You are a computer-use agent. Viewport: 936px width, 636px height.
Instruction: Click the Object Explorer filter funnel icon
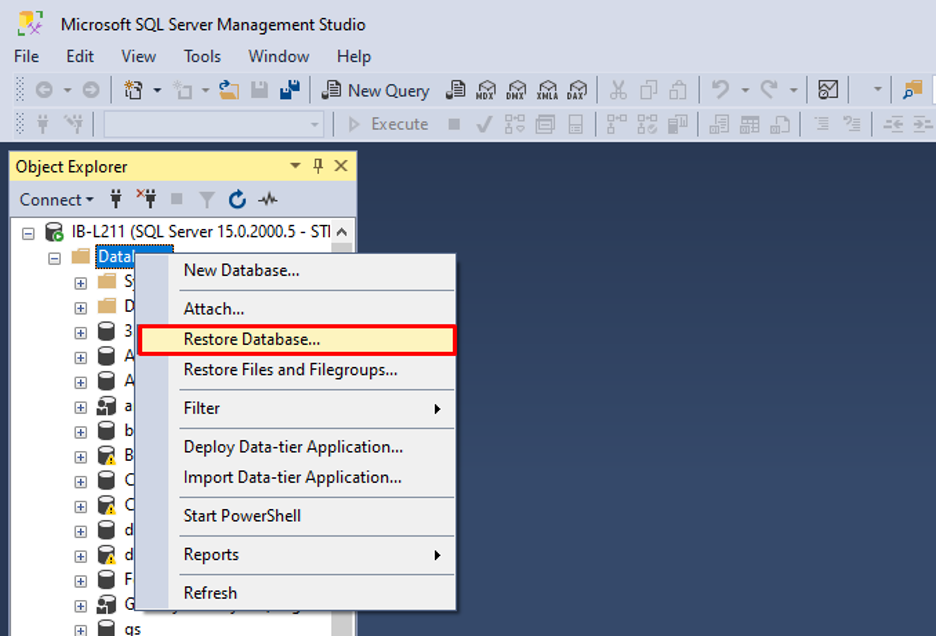click(207, 199)
